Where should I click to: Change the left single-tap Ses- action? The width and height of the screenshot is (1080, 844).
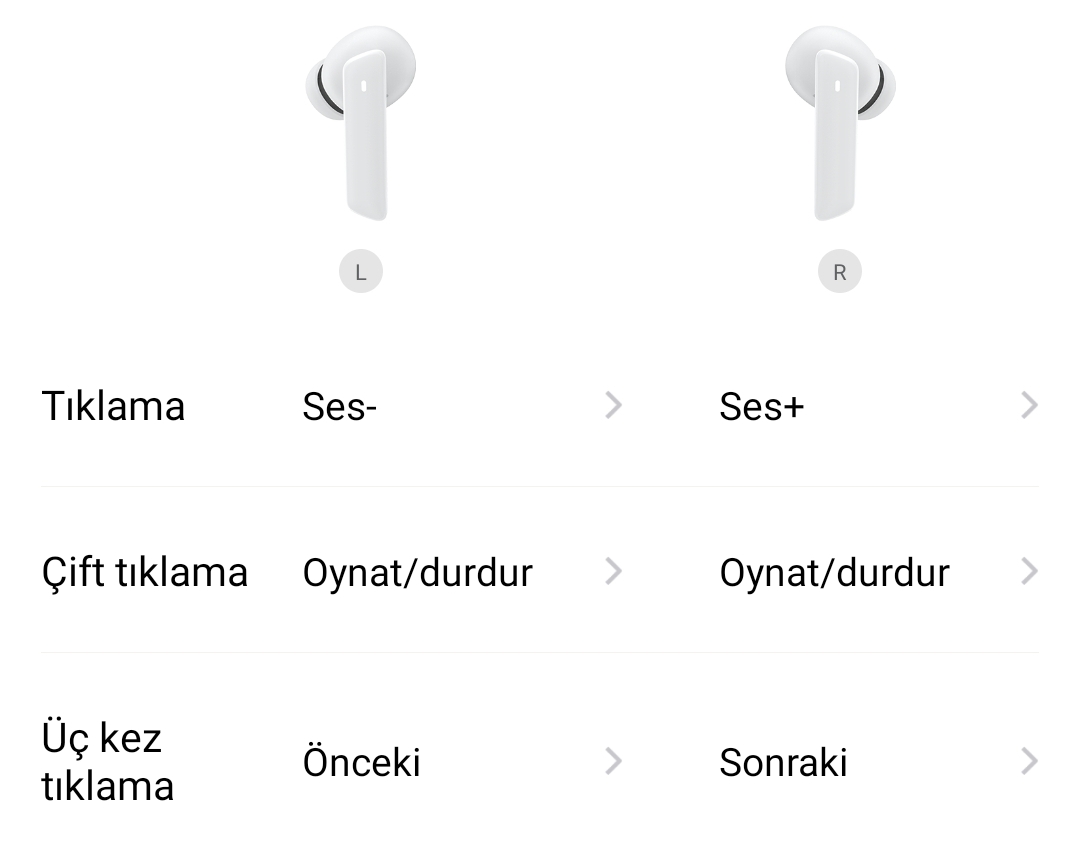tap(339, 407)
